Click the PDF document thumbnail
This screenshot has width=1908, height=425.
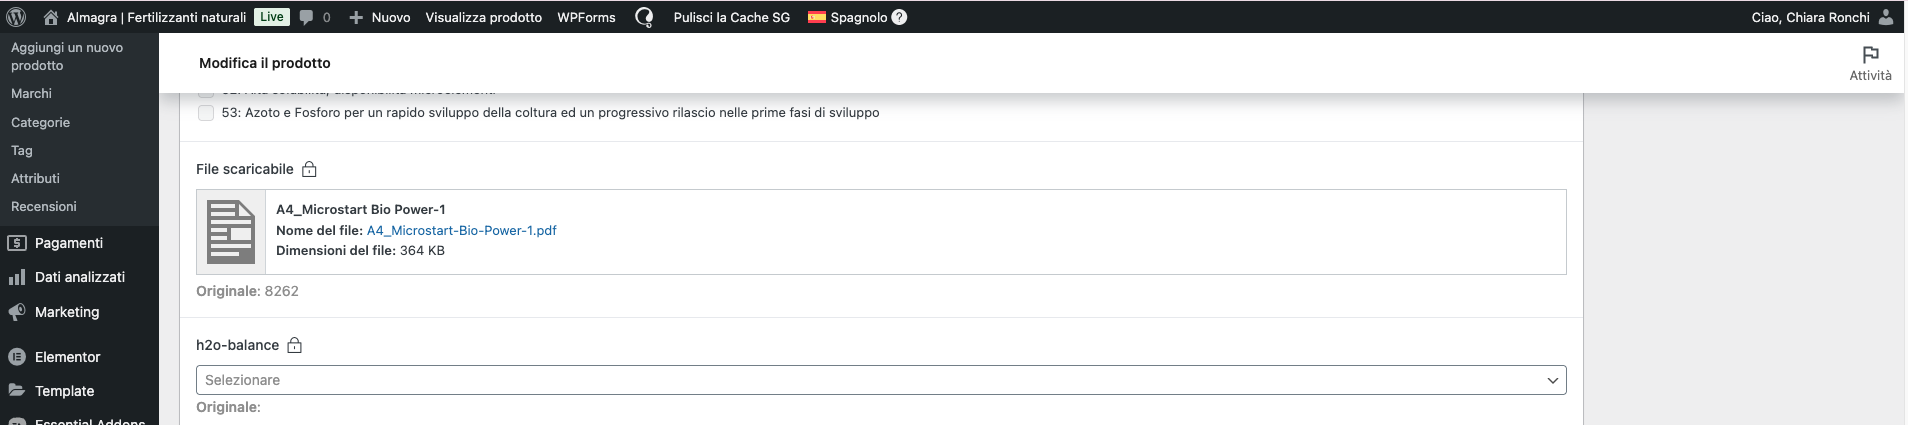coord(231,232)
